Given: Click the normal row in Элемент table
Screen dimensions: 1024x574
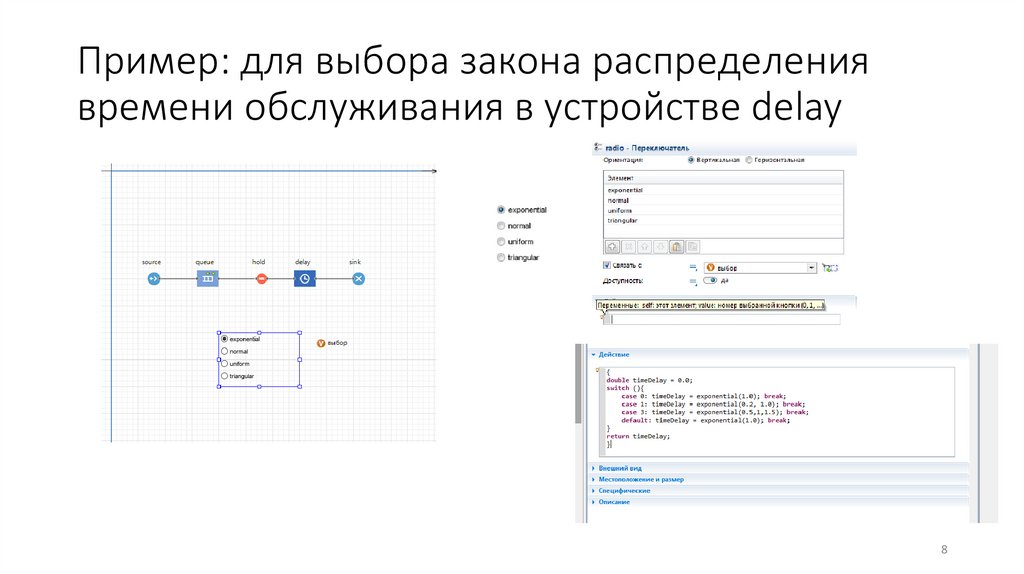Looking at the screenshot, I should [x=723, y=200].
